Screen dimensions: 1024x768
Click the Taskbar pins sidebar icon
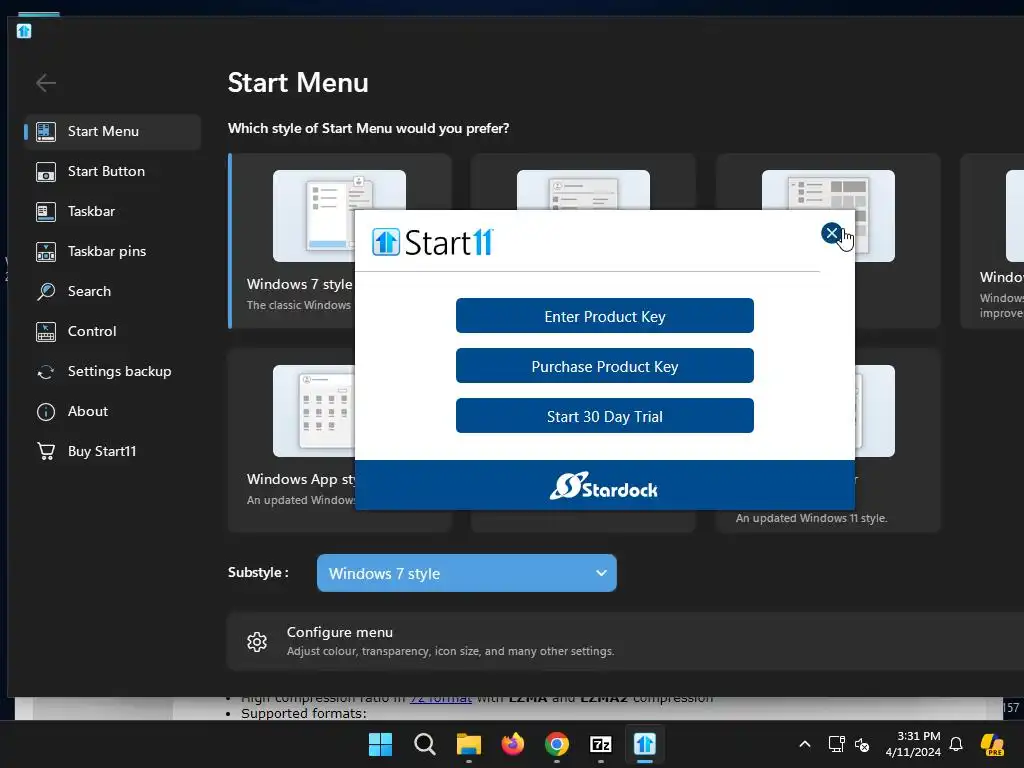pos(46,251)
